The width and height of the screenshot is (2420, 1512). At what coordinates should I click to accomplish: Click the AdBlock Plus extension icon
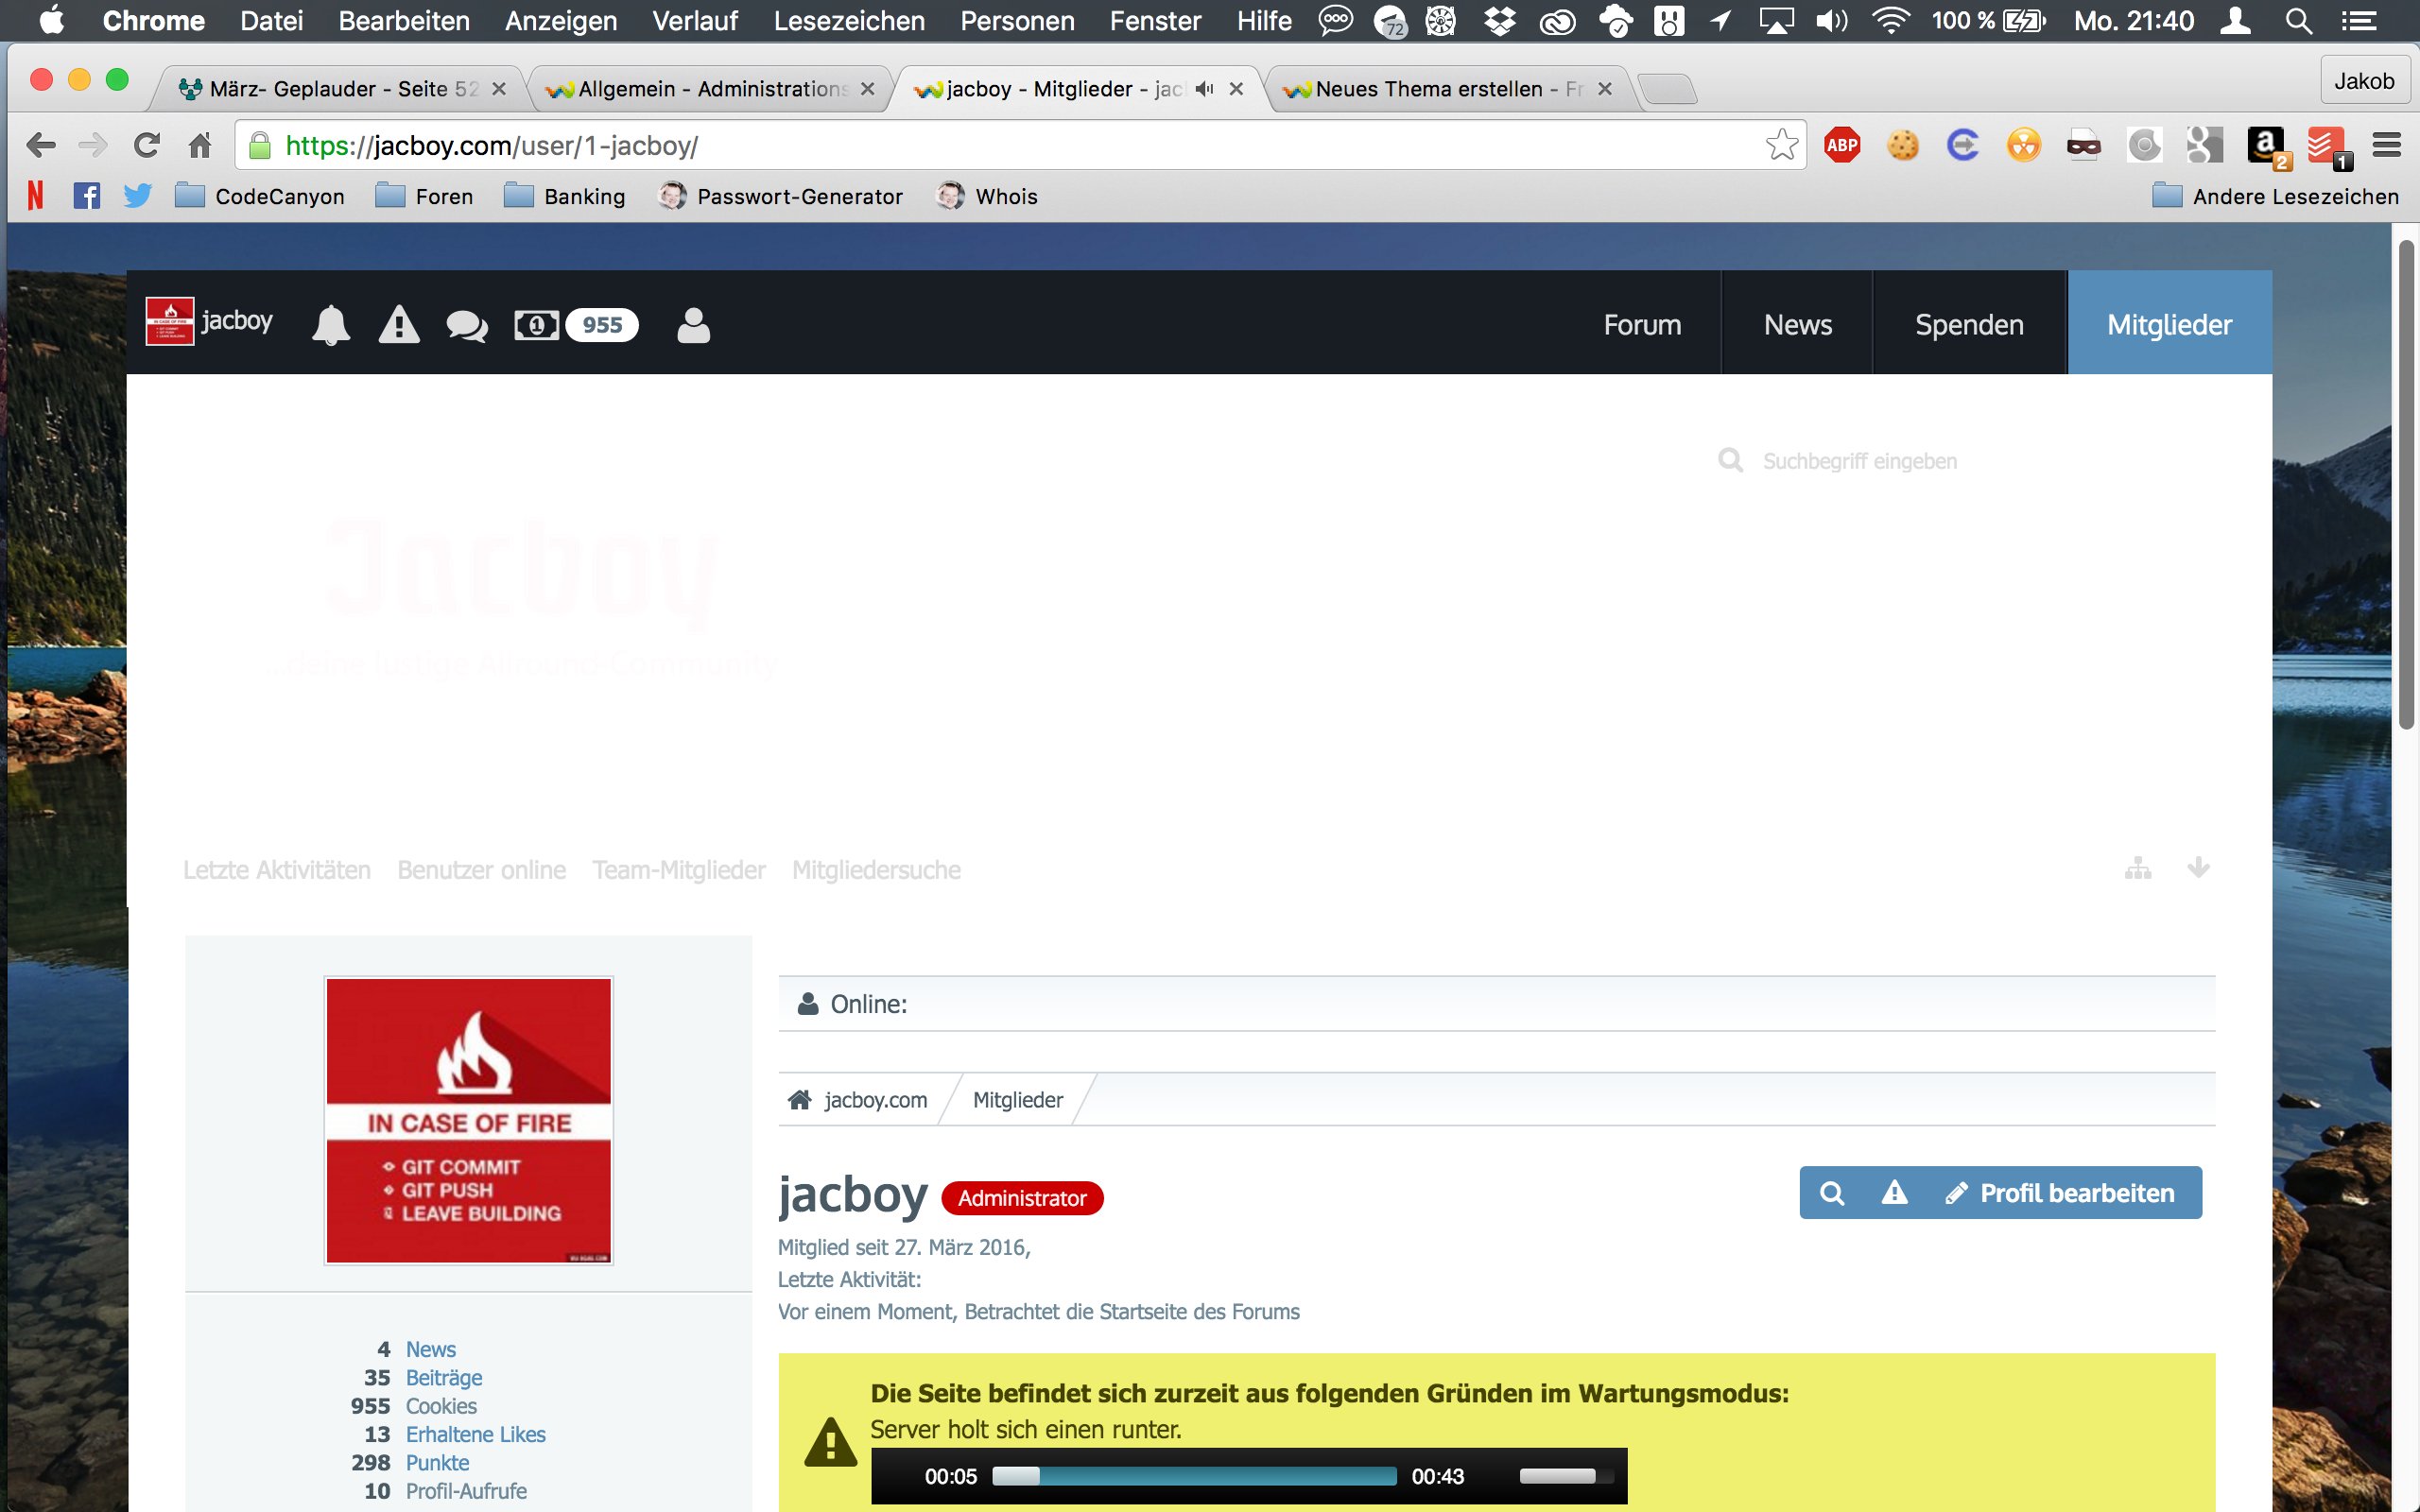(x=1841, y=146)
